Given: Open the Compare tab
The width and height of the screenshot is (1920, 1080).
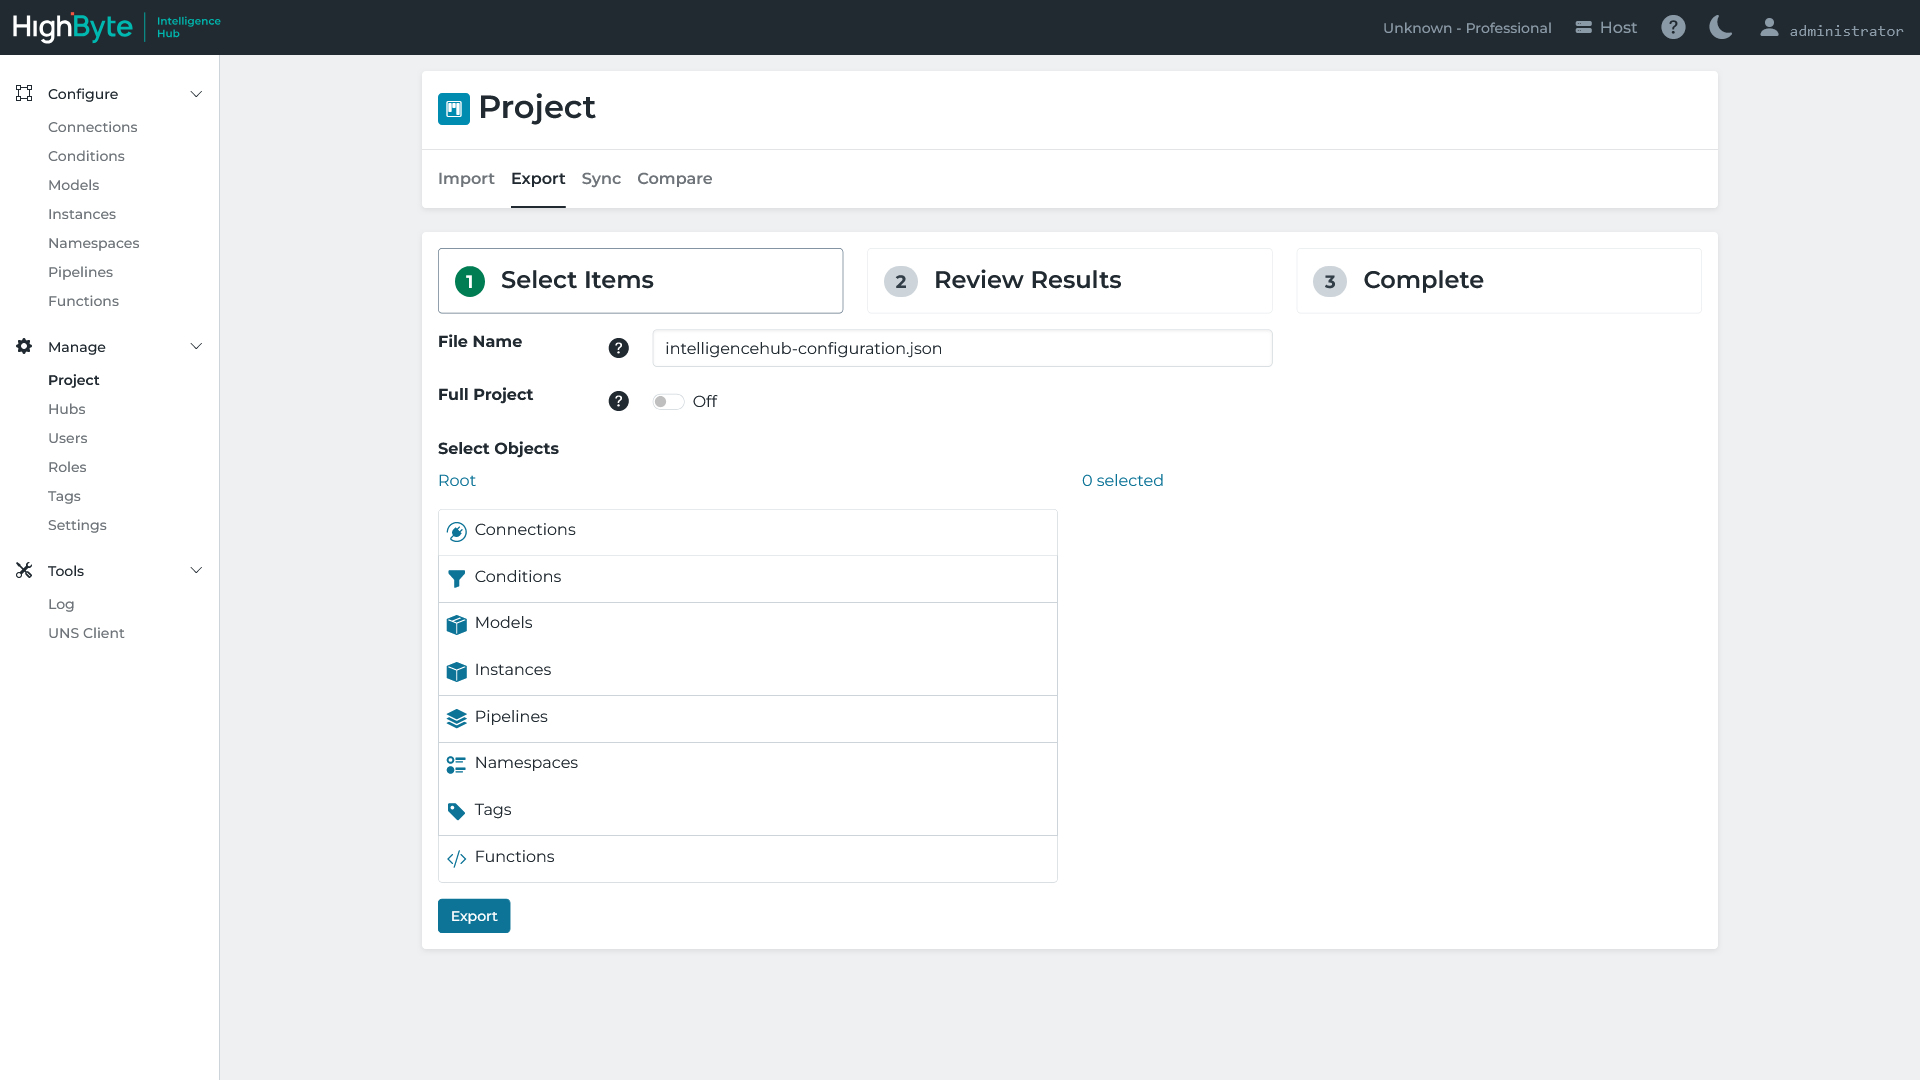Looking at the screenshot, I should 675,178.
